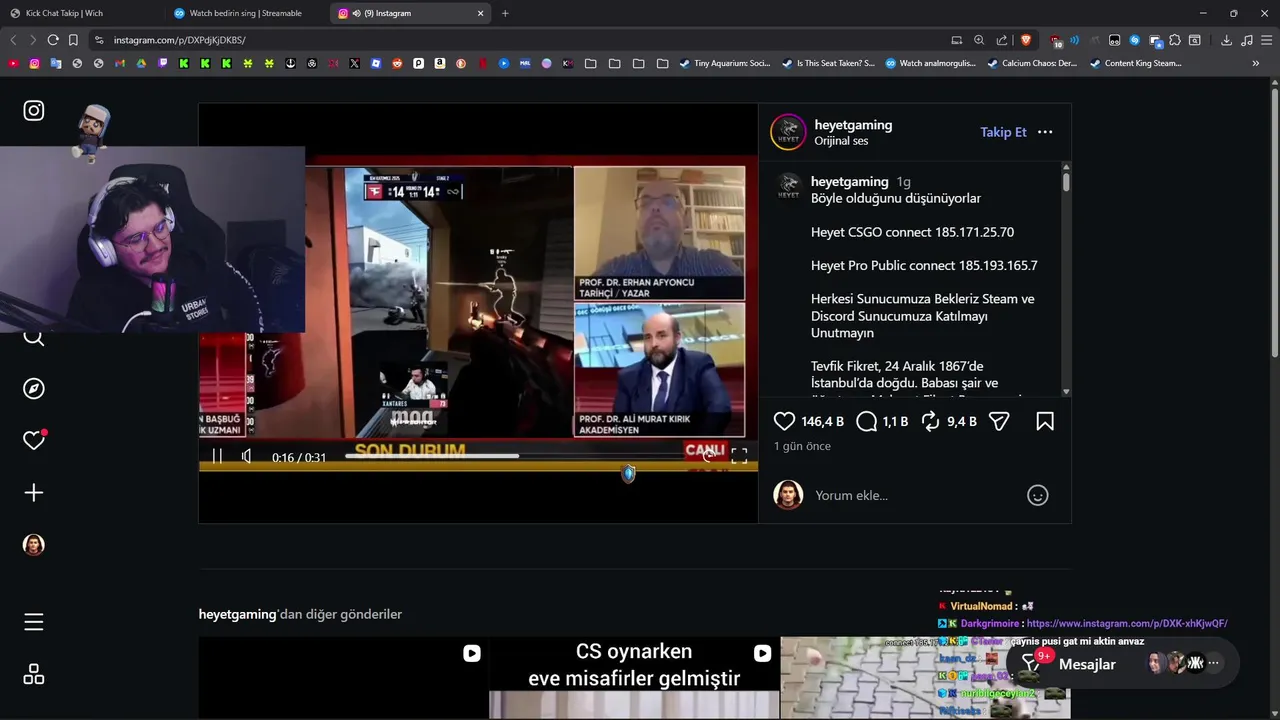Pause the playing video

(x=217, y=456)
